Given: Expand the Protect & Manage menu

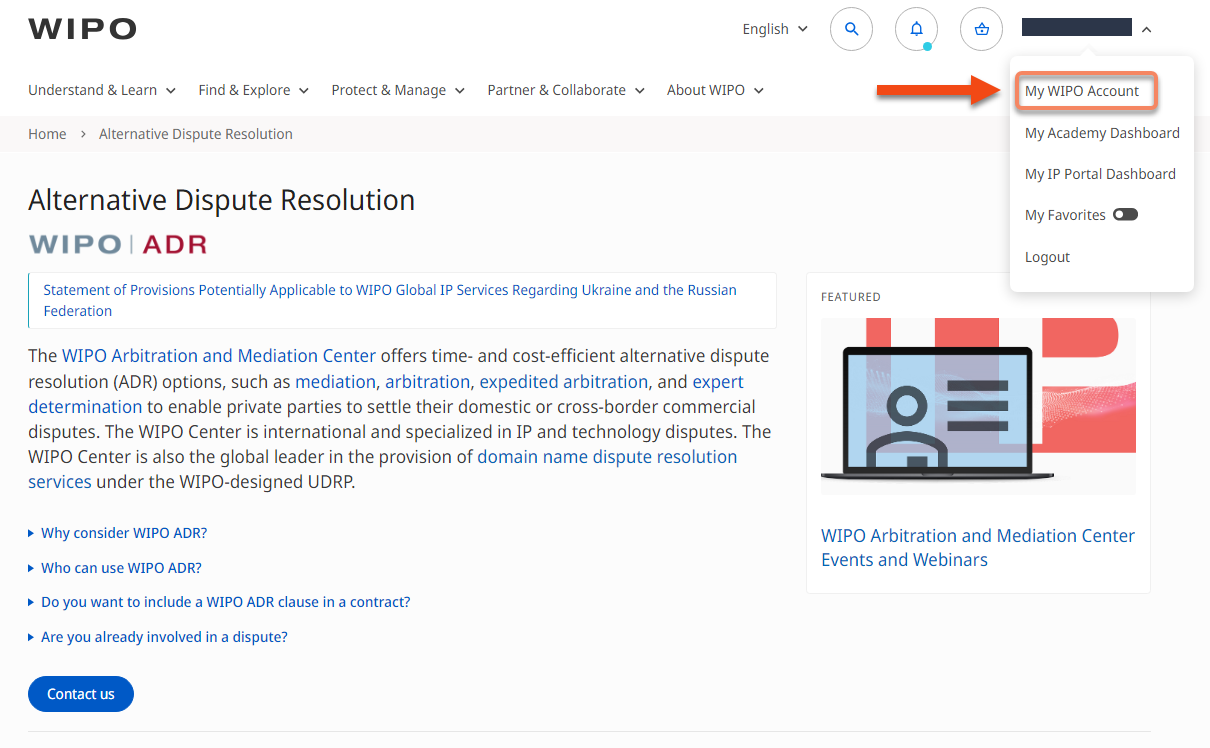Looking at the screenshot, I should tap(398, 90).
